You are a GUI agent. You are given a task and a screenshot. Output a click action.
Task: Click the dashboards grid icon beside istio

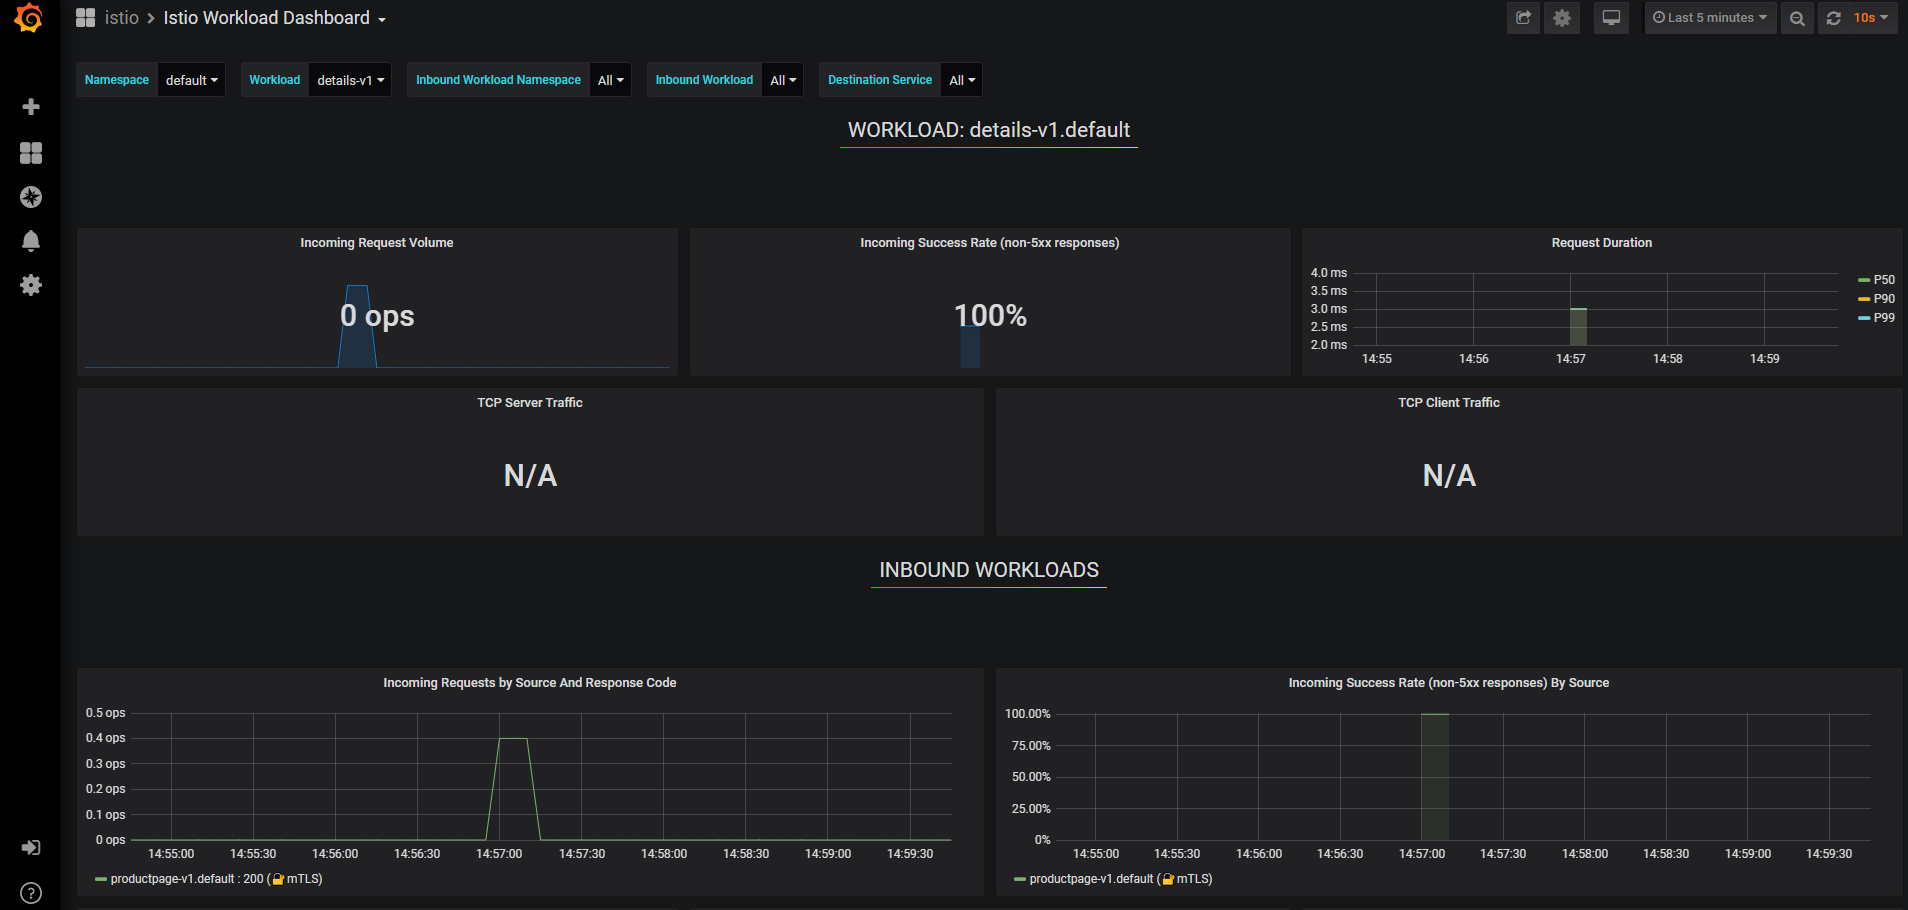click(x=86, y=18)
